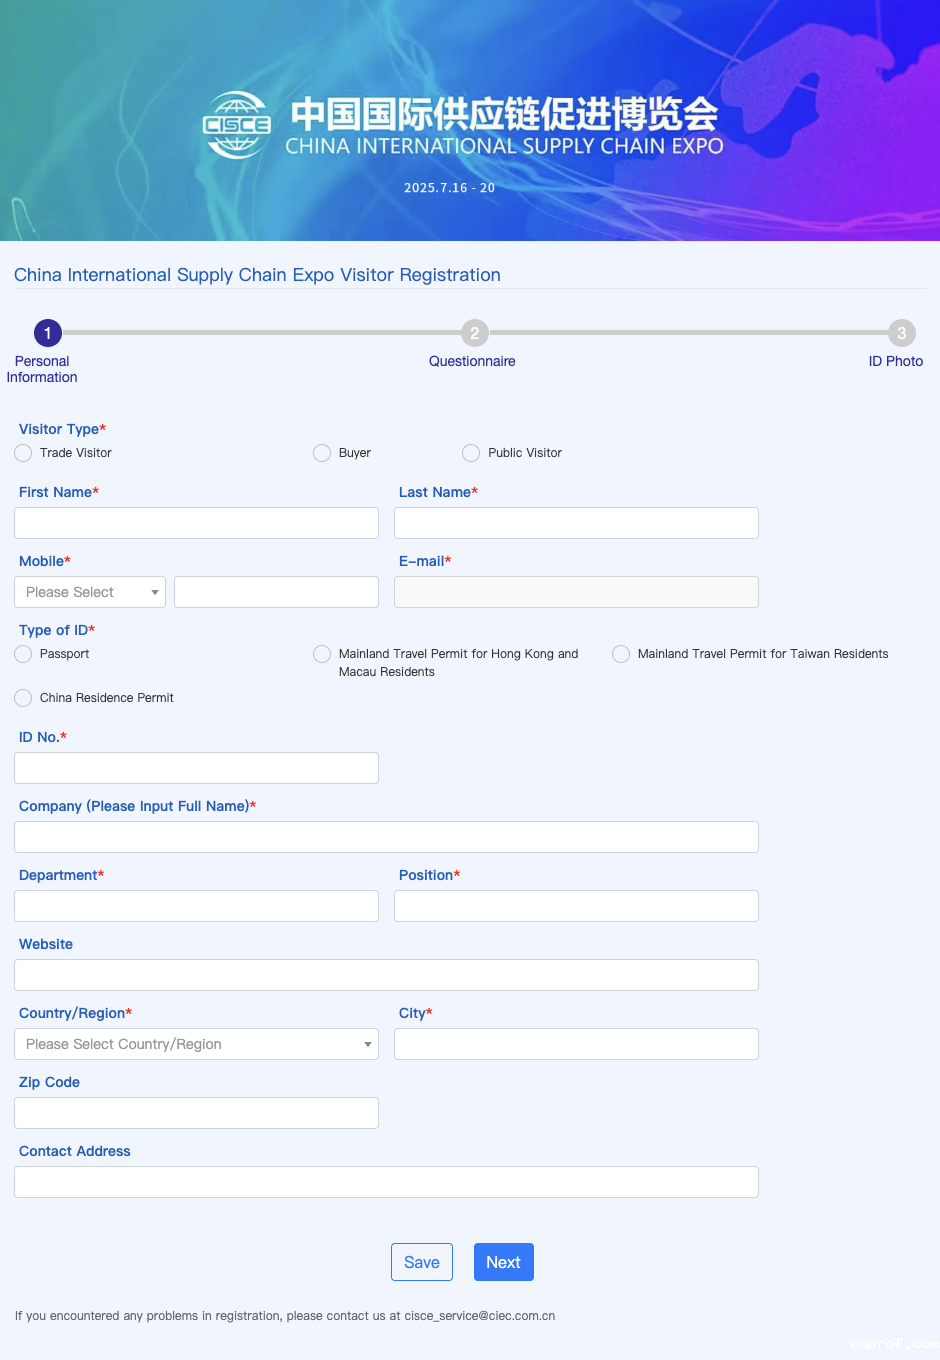
Task: Click the CISCE globe logo
Action: [x=237, y=125]
